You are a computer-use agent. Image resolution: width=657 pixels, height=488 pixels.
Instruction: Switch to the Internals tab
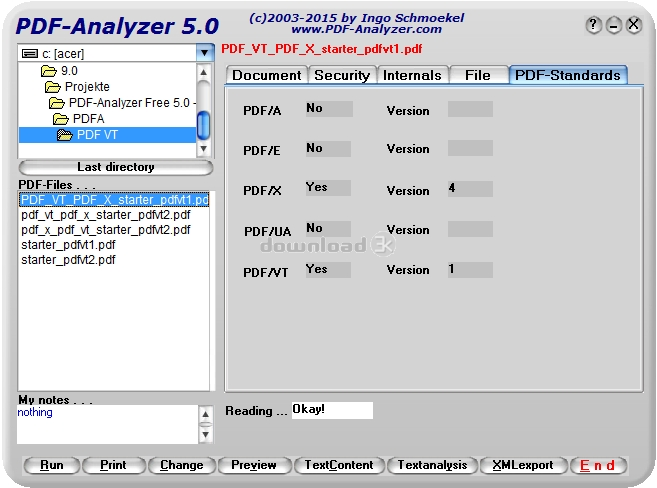click(412, 75)
